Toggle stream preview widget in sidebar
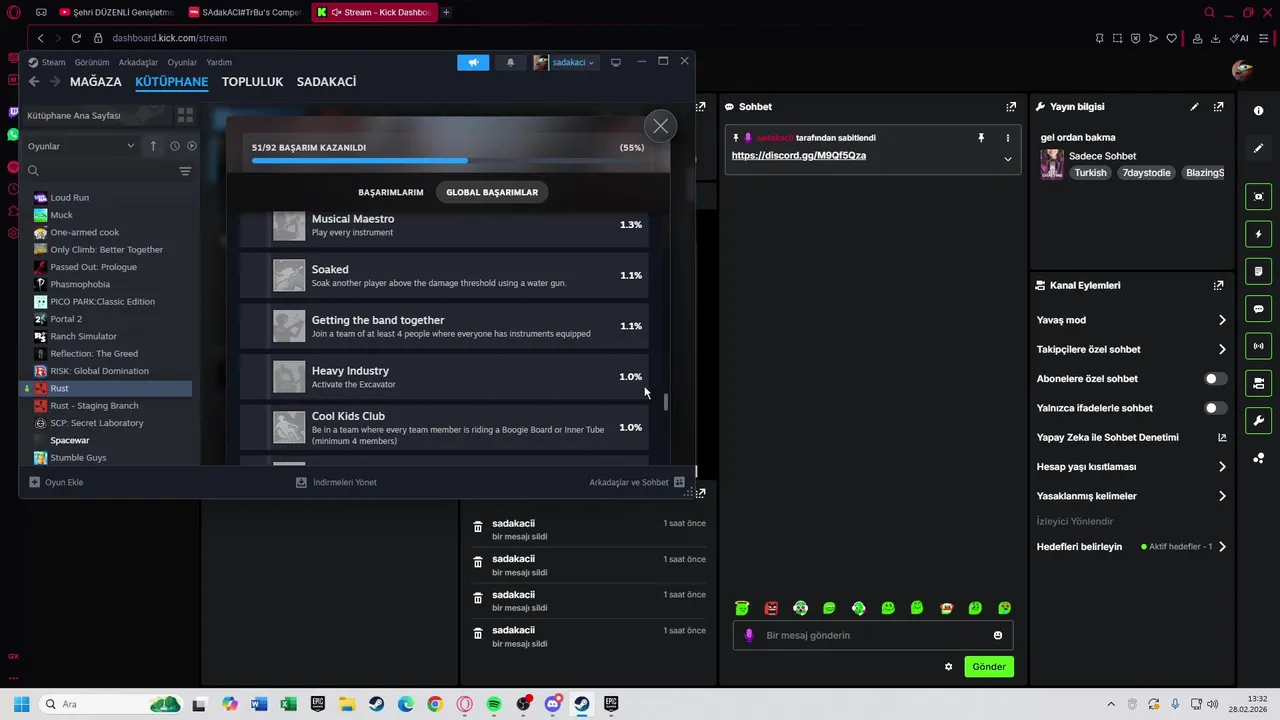Screen dimensions: 1280x720 (x=1258, y=197)
